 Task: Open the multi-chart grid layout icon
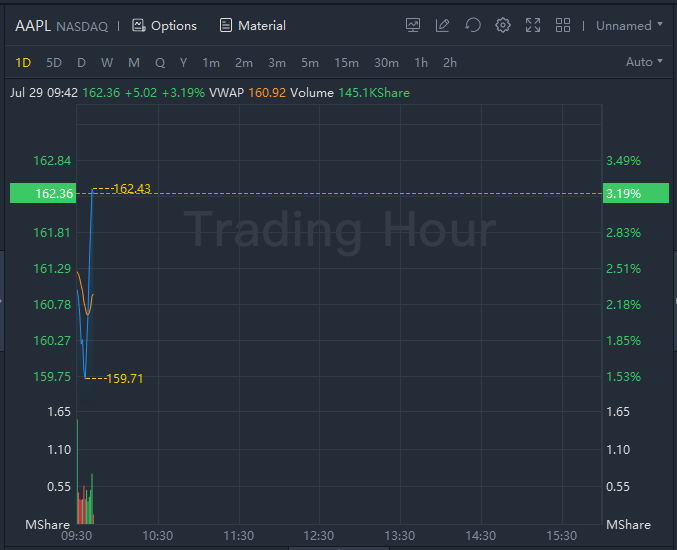(563, 25)
